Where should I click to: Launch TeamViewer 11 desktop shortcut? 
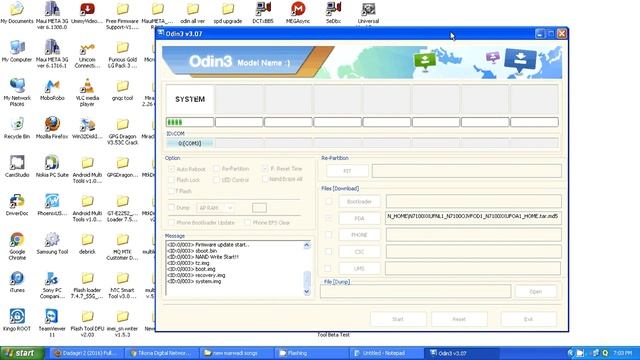coord(52,323)
